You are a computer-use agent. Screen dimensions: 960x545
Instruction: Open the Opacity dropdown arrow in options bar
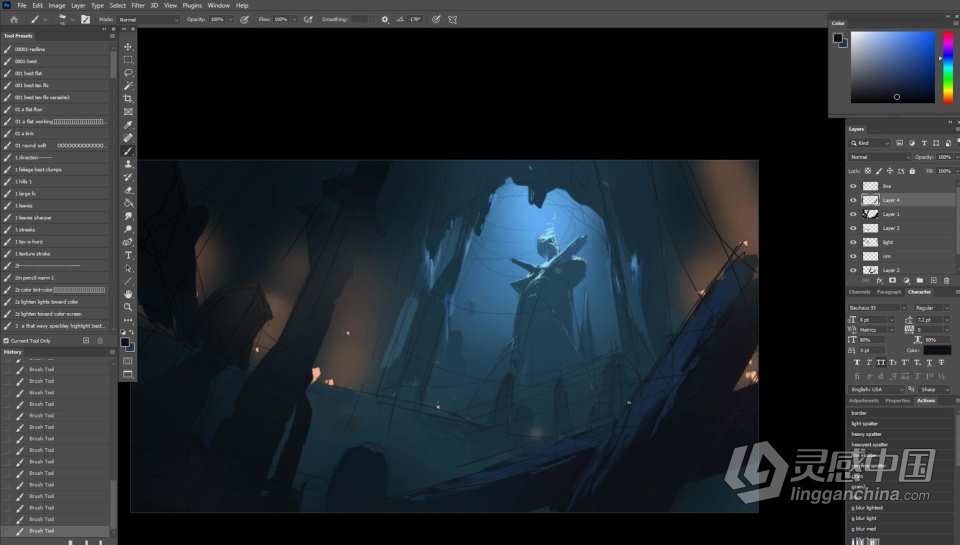tap(231, 20)
